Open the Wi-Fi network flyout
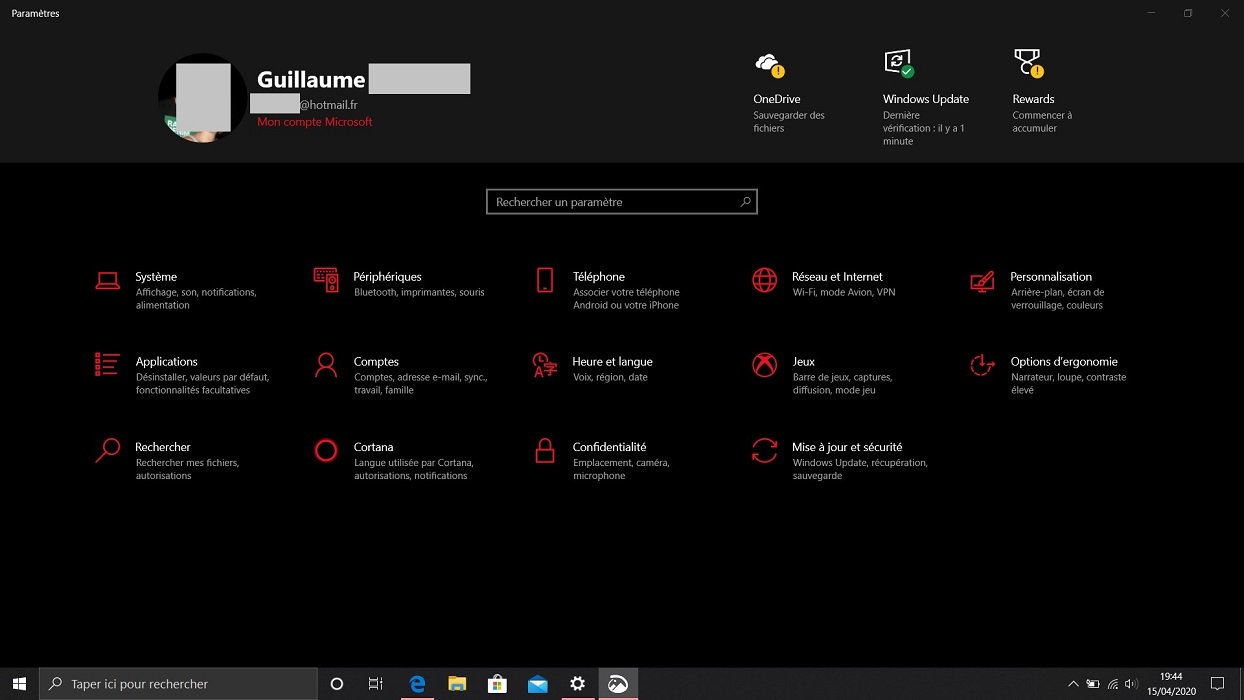Image resolution: width=1244 pixels, height=700 pixels. 1113,684
